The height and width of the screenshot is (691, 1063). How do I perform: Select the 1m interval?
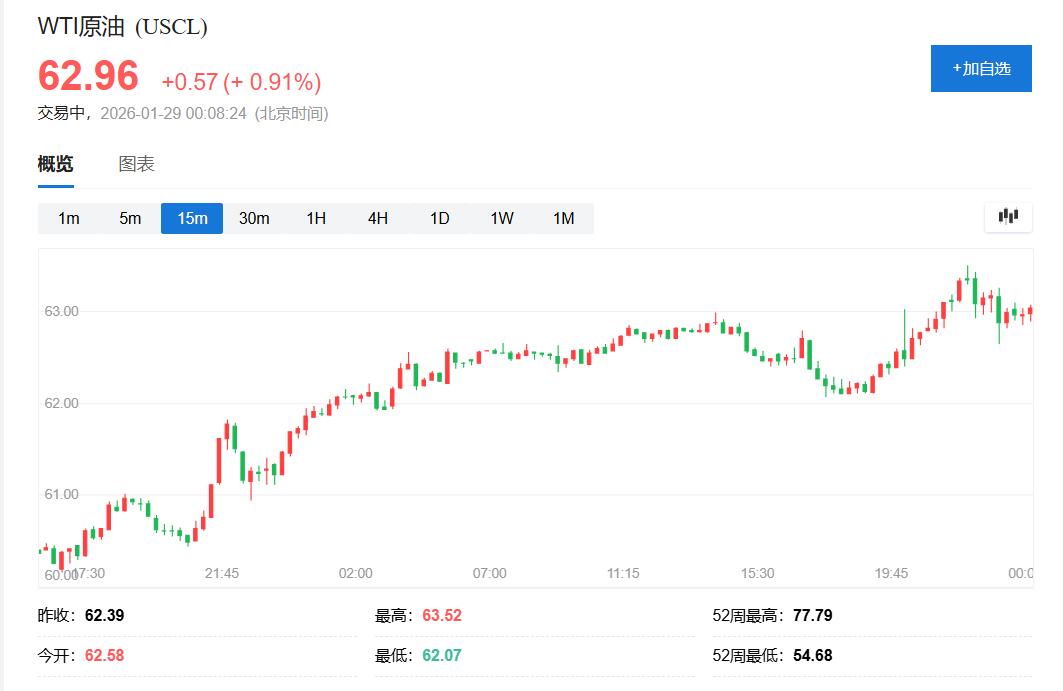tap(68, 218)
